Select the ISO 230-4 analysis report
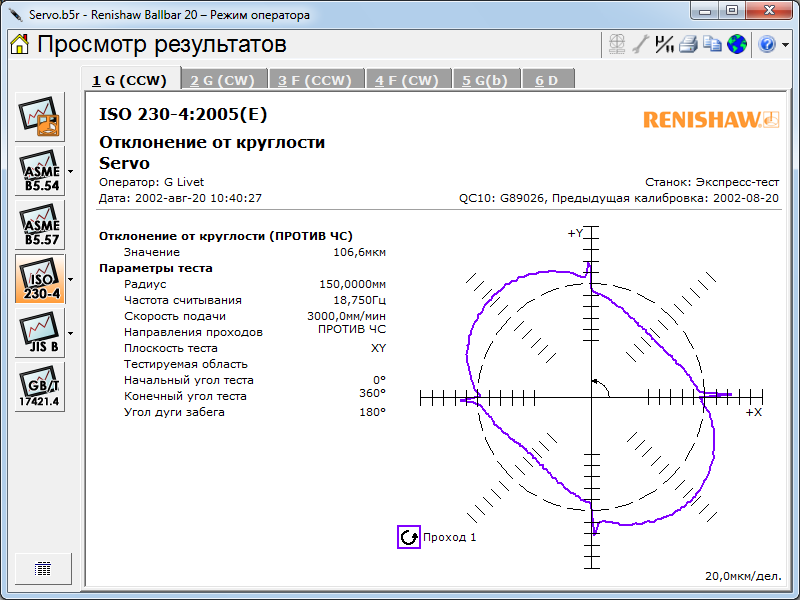Viewport: 800px width, 600px height. pyautogui.click(x=40, y=279)
